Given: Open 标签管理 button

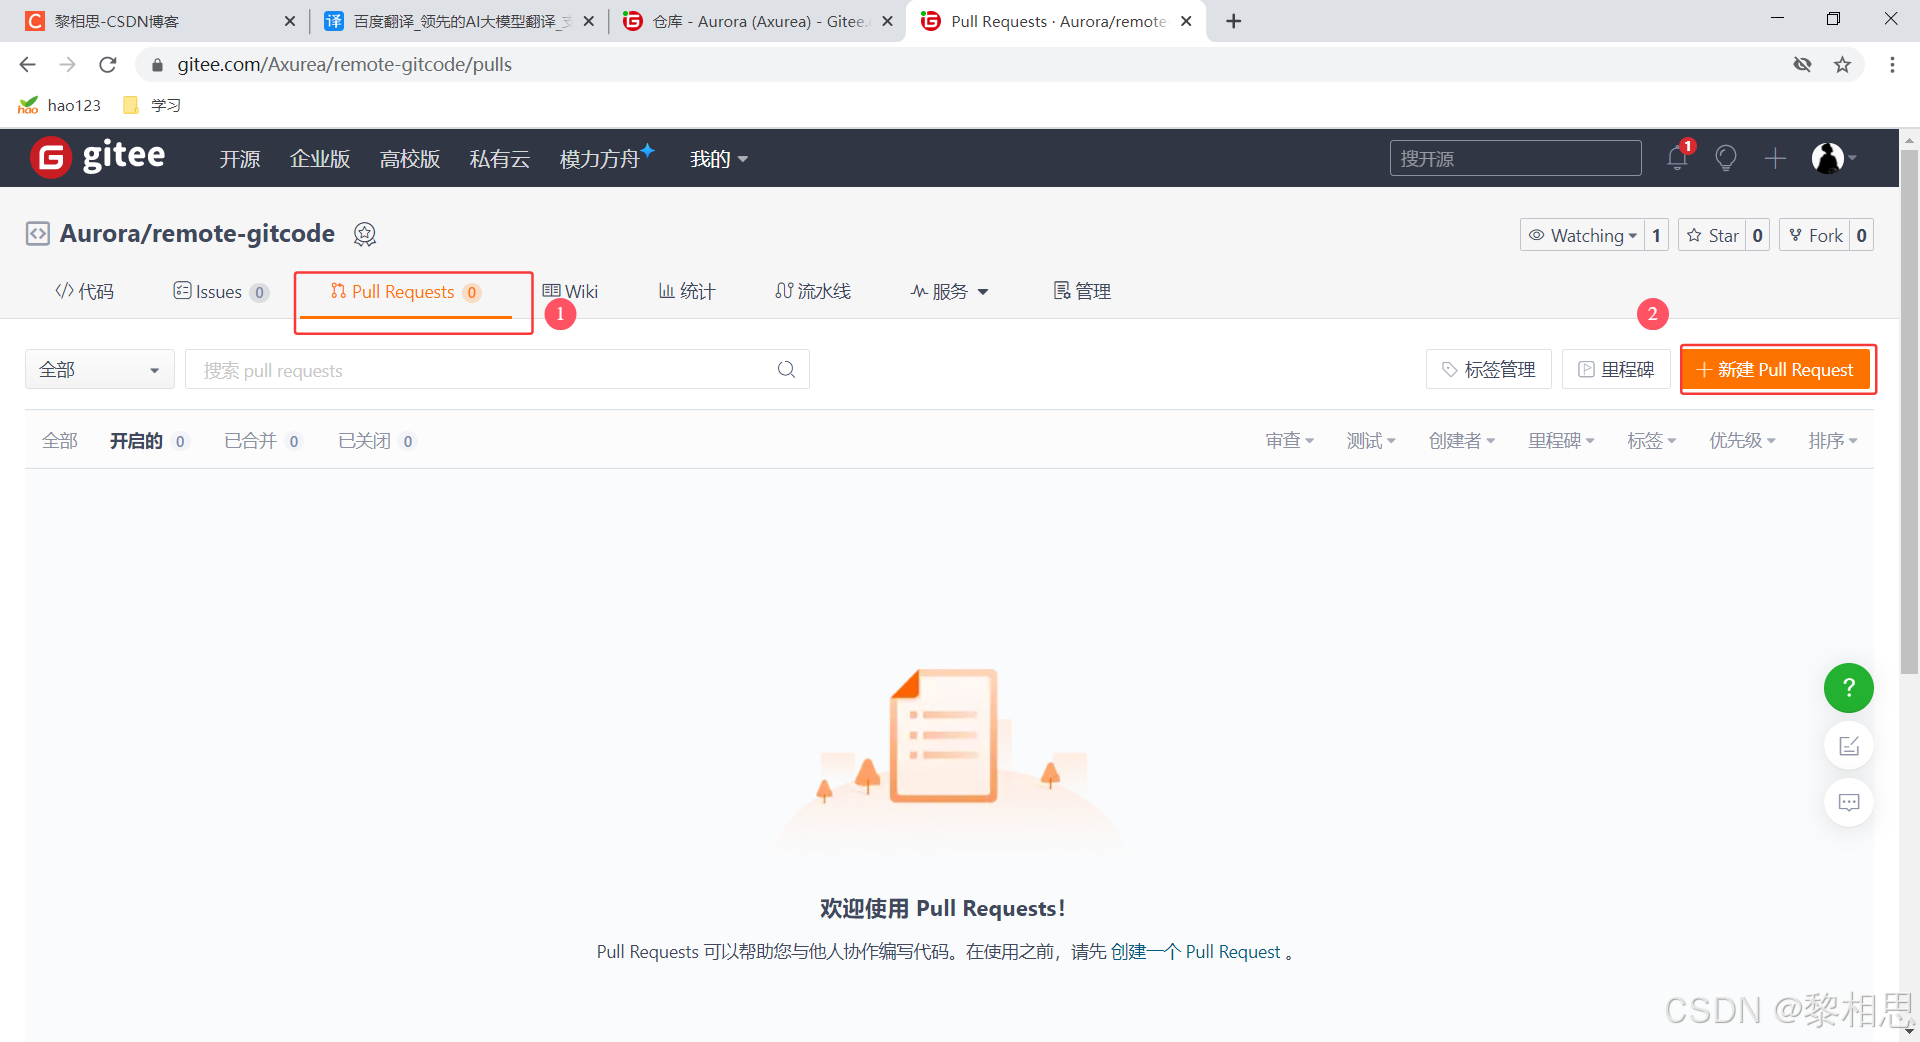Looking at the screenshot, I should click(1488, 369).
